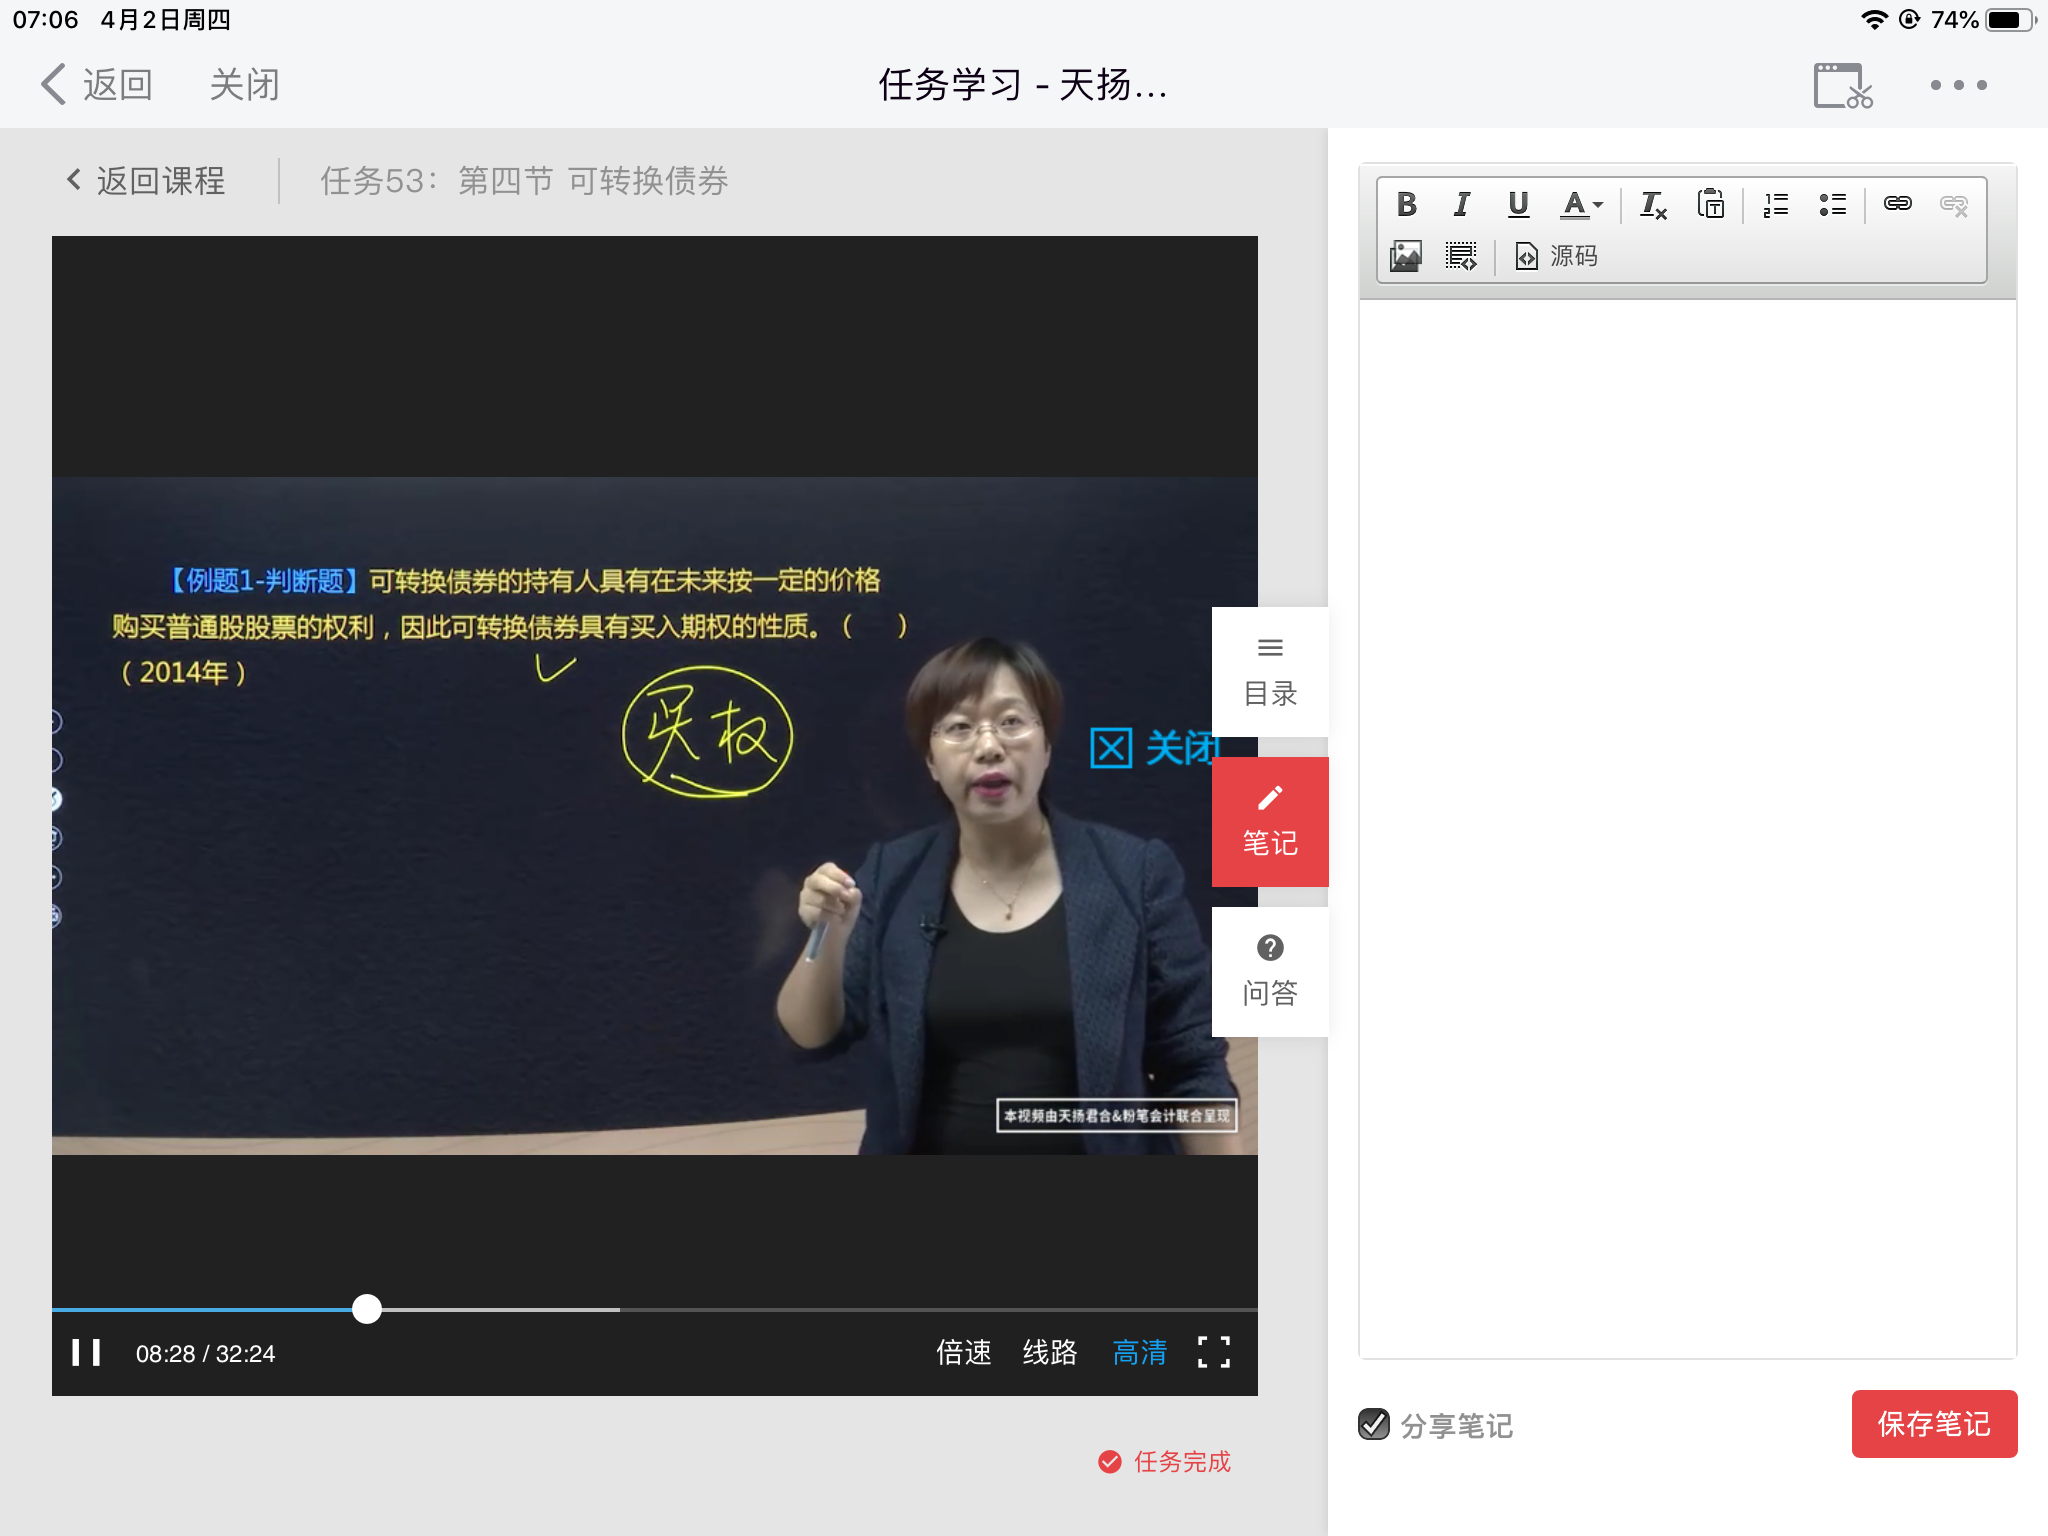Insert hyperlink using link icon
The width and height of the screenshot is (2048, 1536).
pyautogui.click(x=1897, y=204)
